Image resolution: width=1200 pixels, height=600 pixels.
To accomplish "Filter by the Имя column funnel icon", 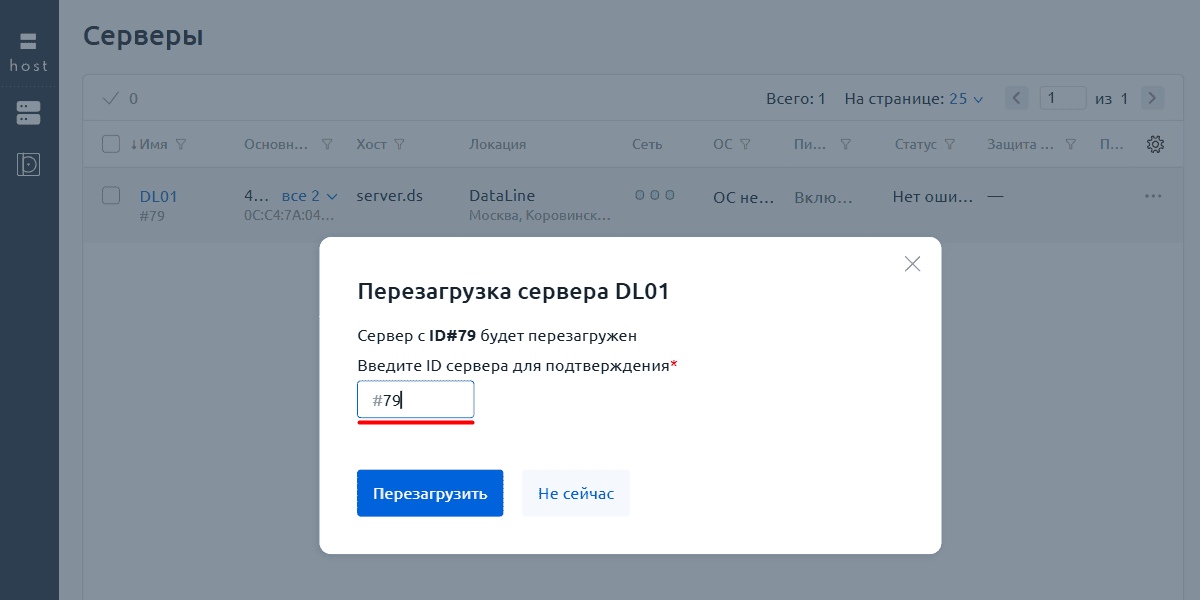I will tap(181, 144).
